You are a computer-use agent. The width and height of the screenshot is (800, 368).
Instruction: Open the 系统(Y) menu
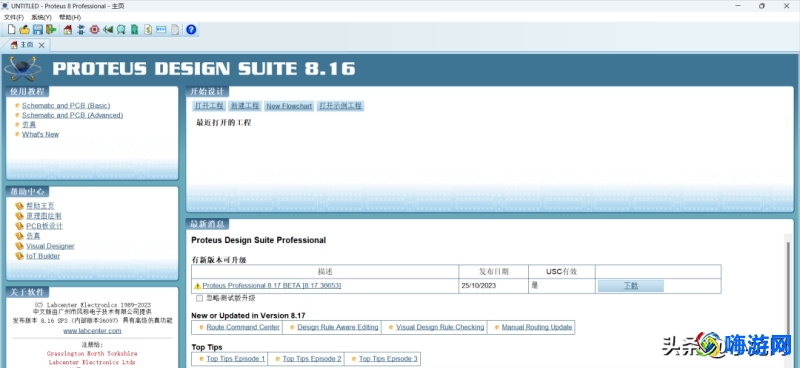pyautogui.click(x=41, y=17)
